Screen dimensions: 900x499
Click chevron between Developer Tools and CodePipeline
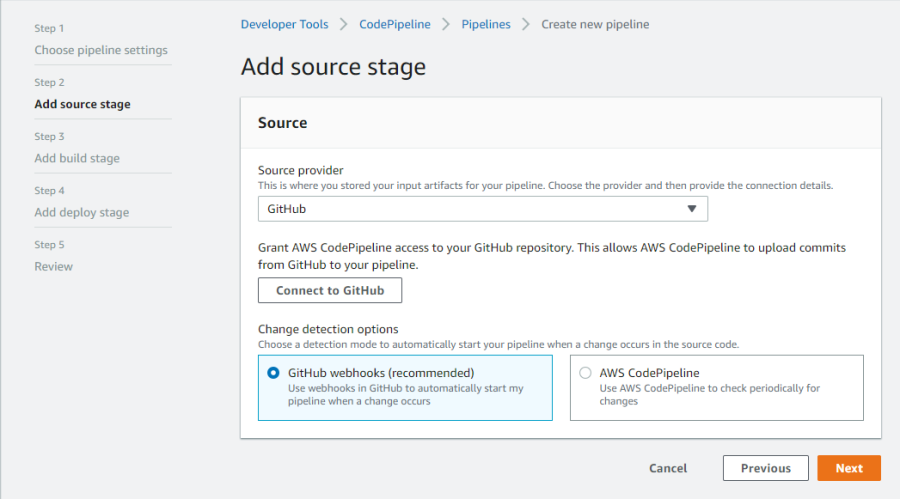point(343,24)
